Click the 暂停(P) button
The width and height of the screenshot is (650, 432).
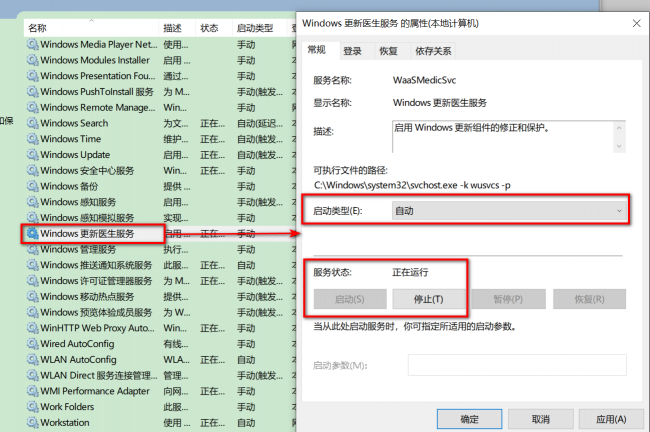[508, 299]
